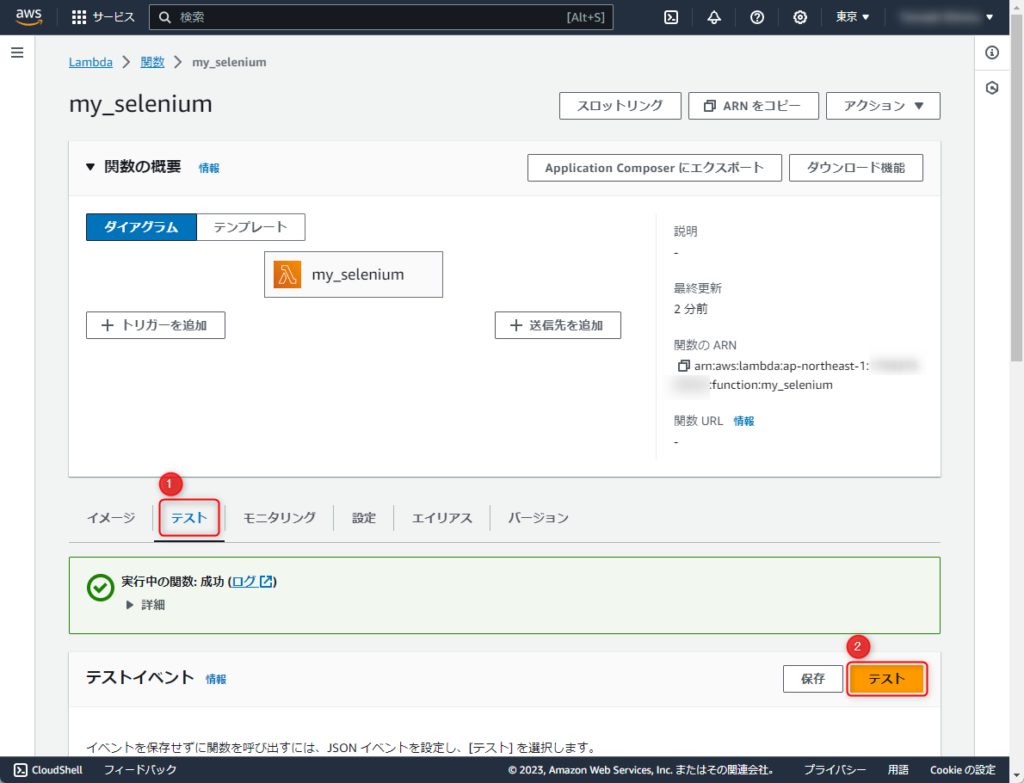Open the hamburger side navigation menu
Screen dimensions: 1024x783
tap(18, 52)
